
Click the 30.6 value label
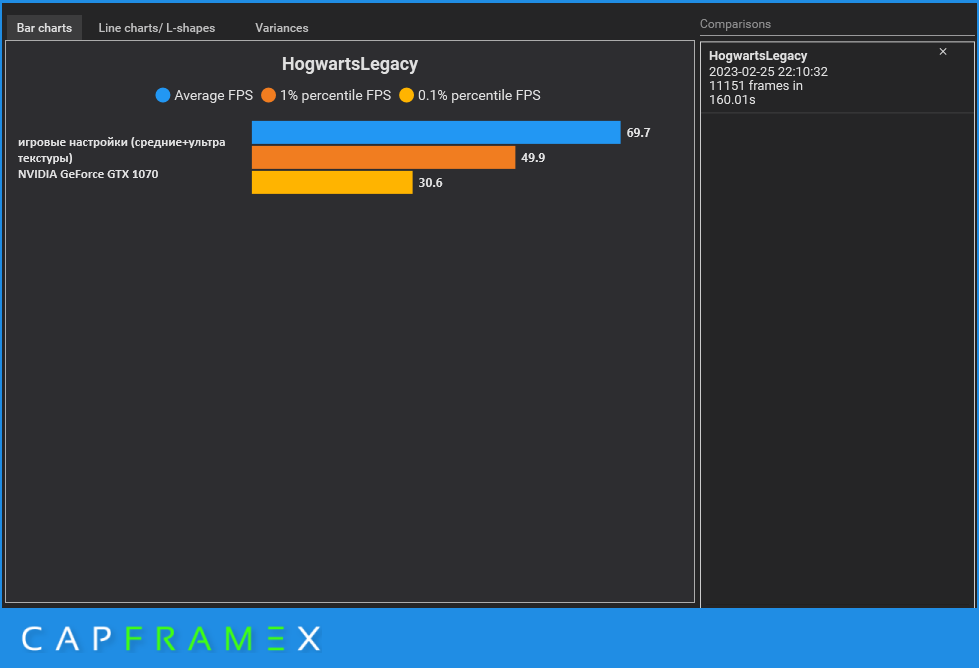pos(430,182)
